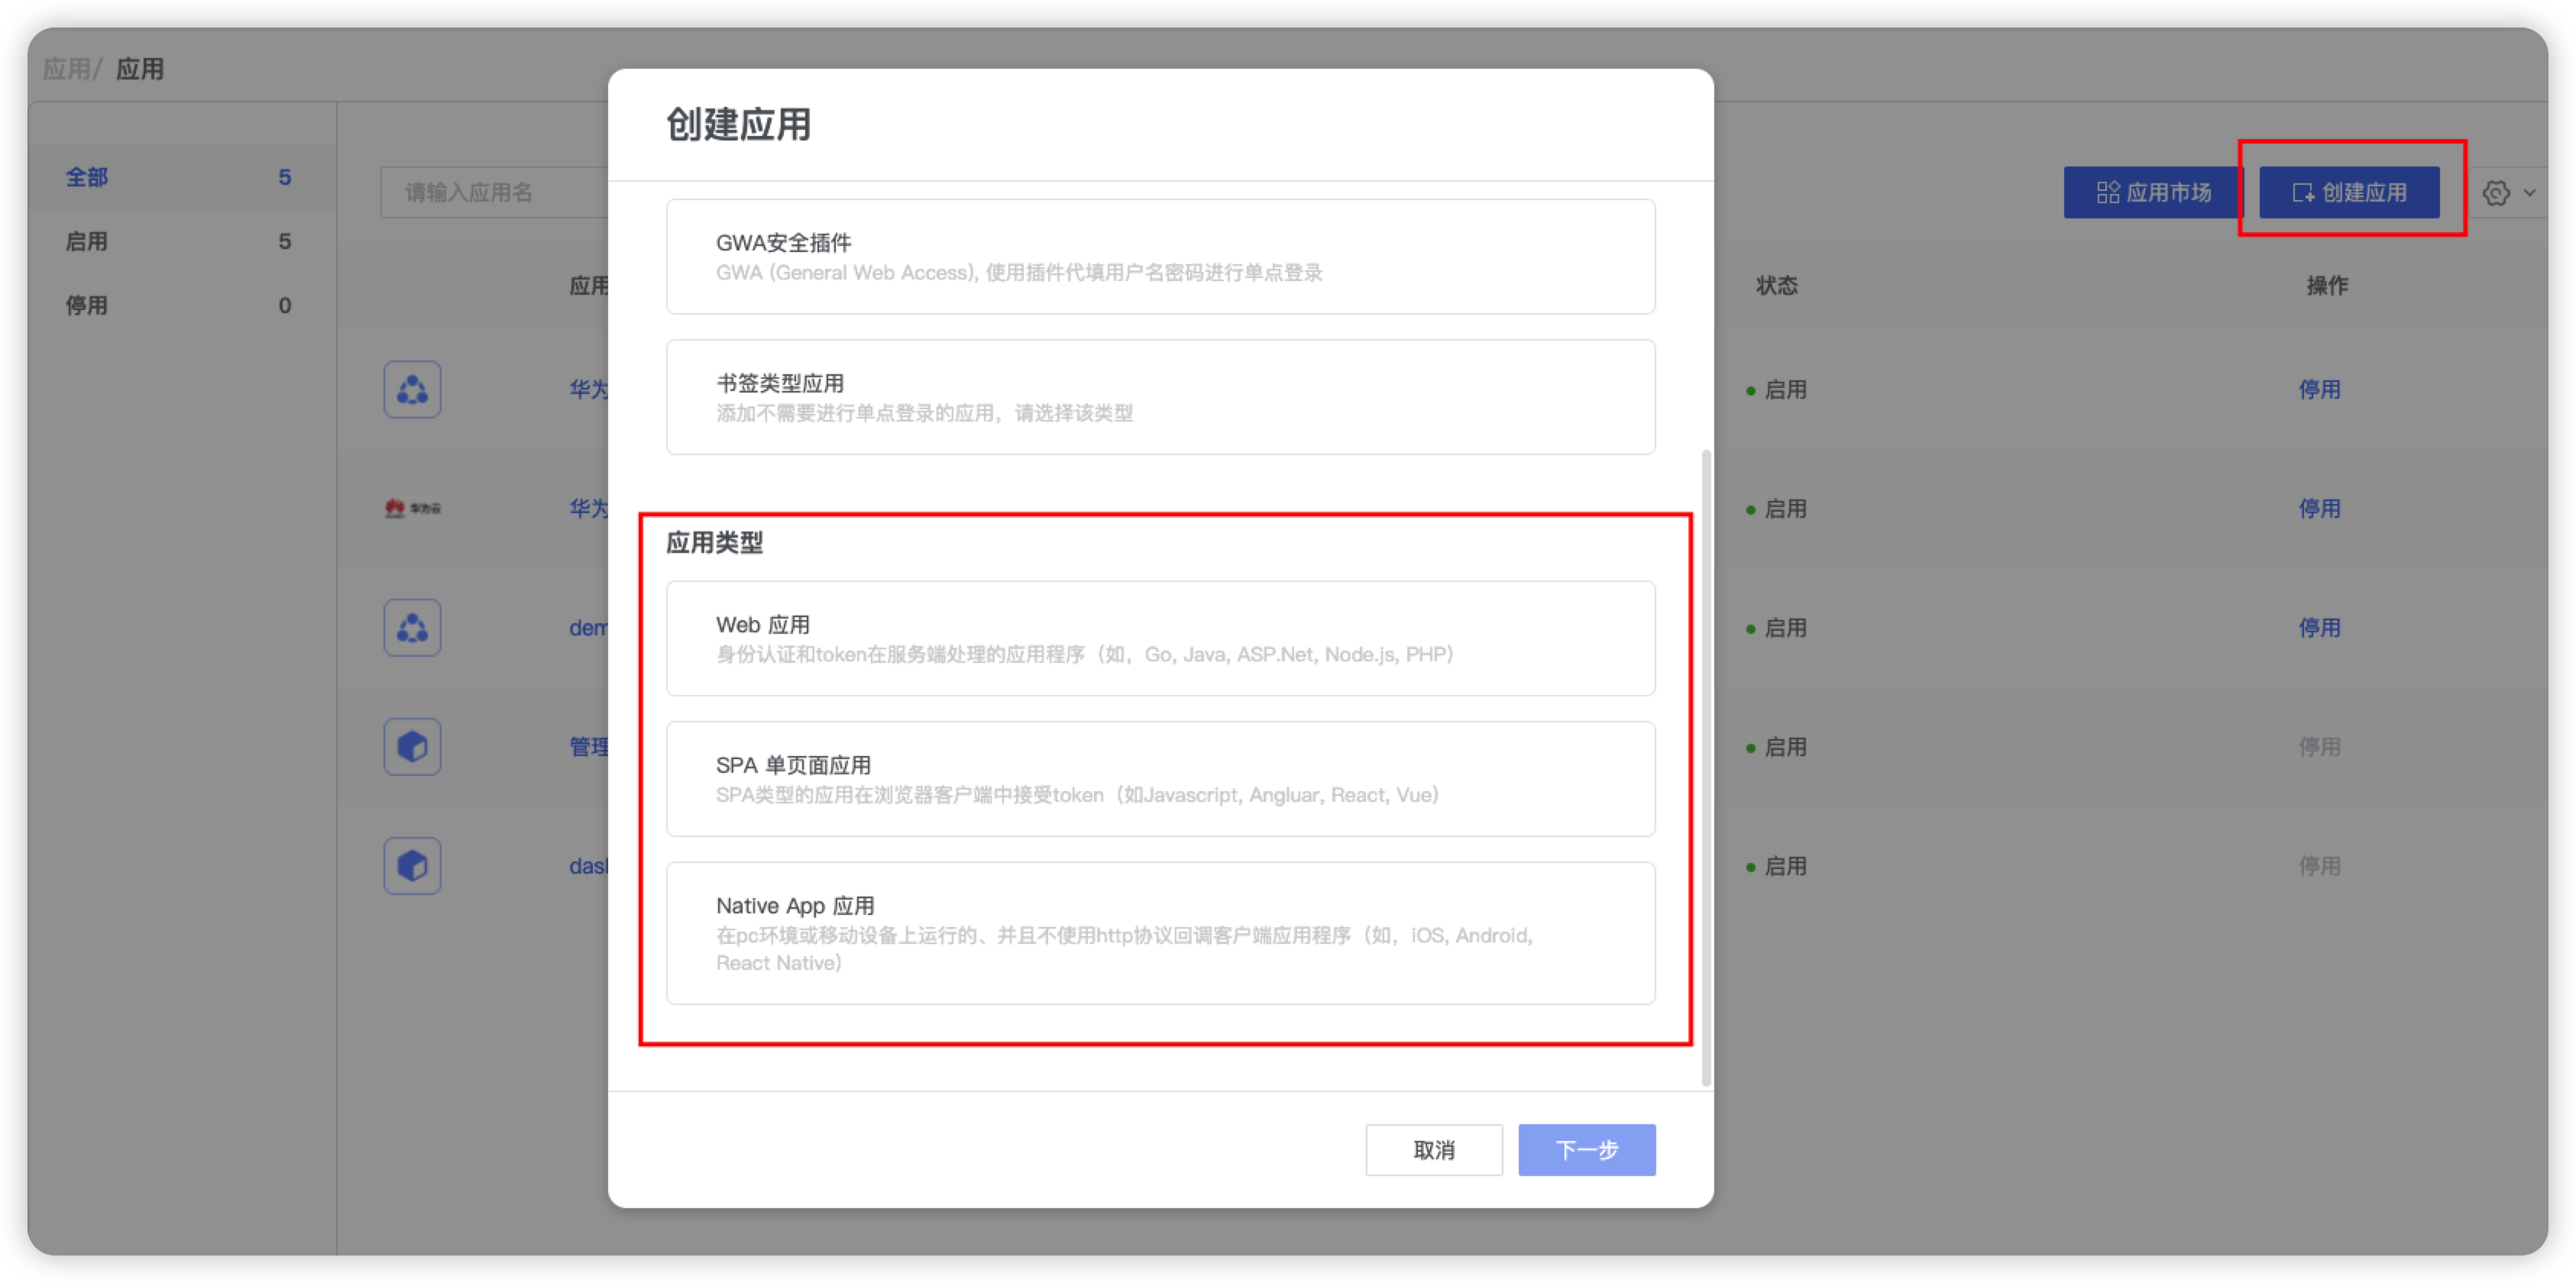
Task: Click the 下一步 next button
Action: pyautogui.click(x=1586, y=1149)
